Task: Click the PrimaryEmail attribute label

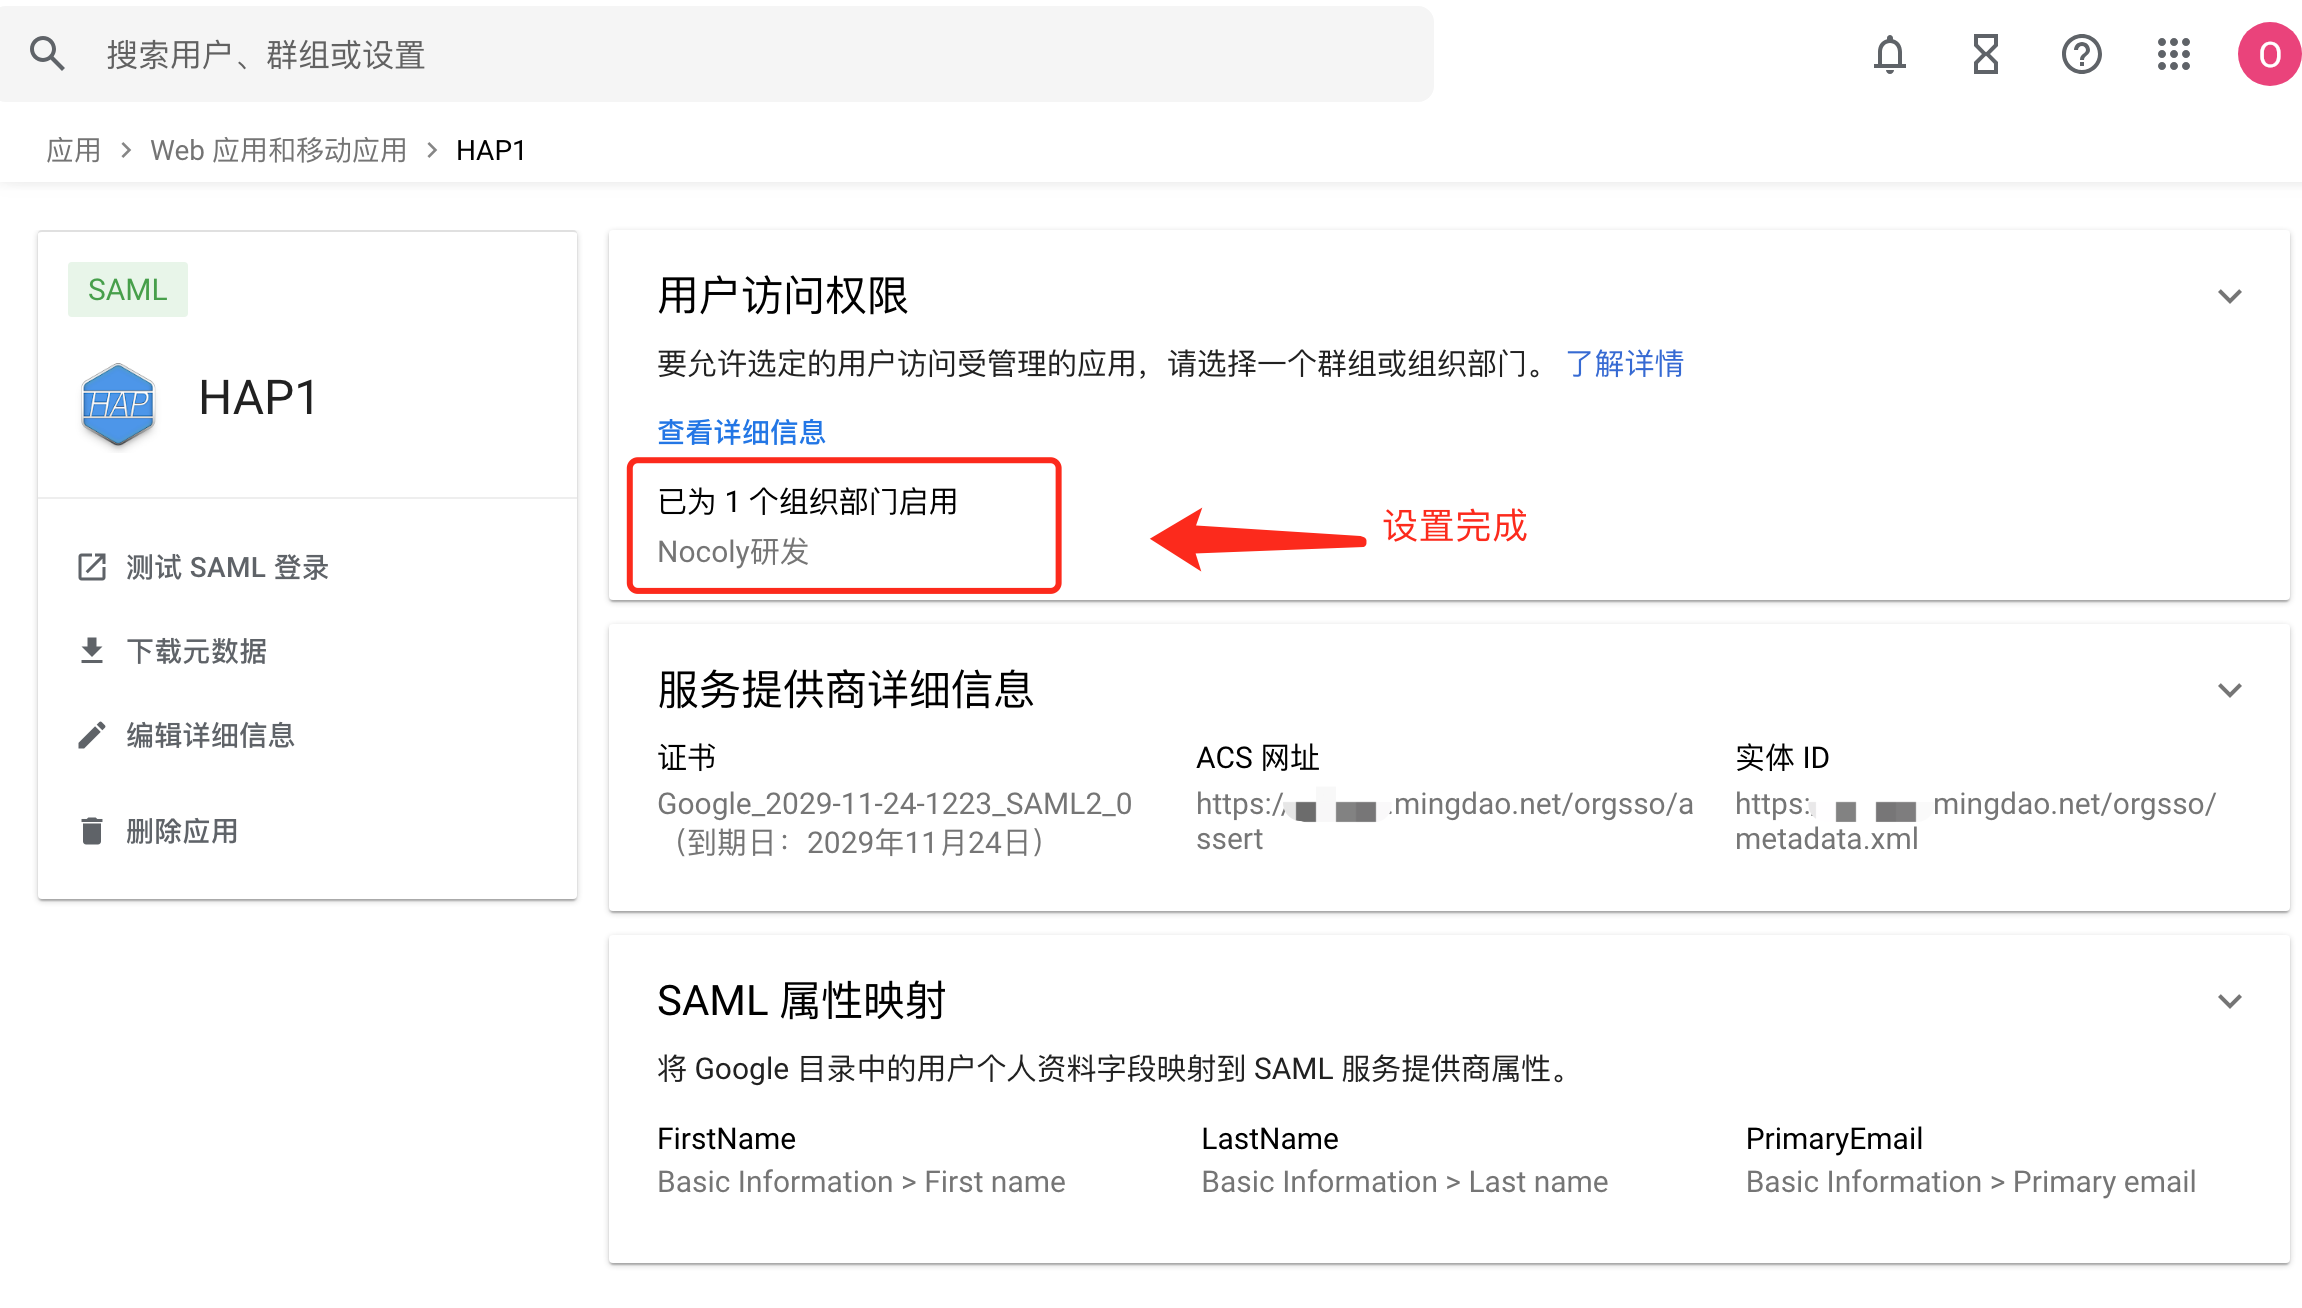Action: 1834,1139
